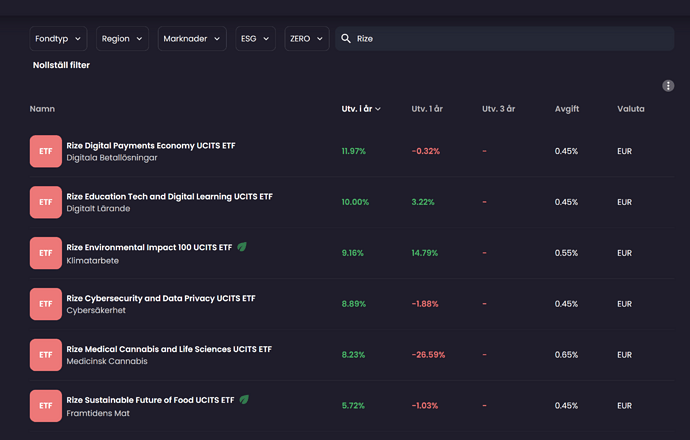Click 0.45% fee in Digital Payments row

pos(566,151)
